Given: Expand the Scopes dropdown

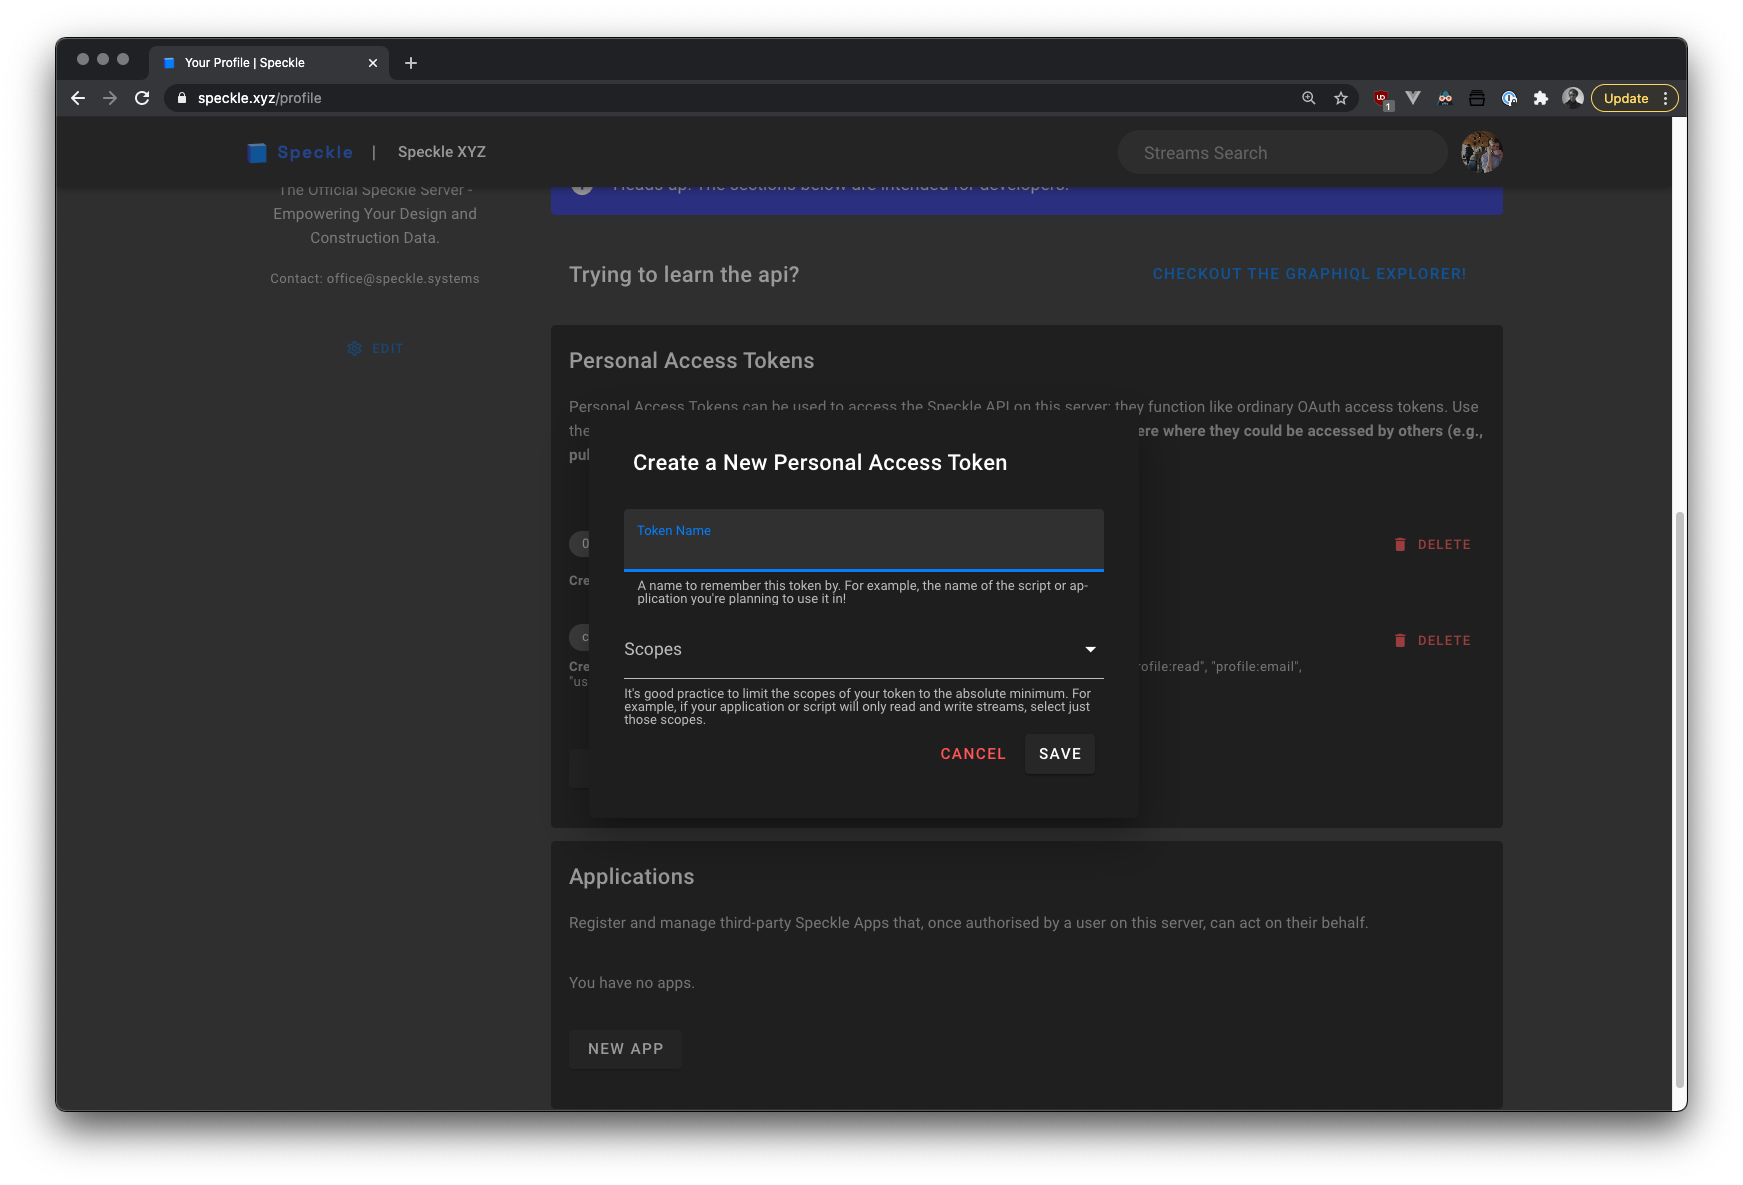Looking at the screenshot, I should (x=1089, y=649).
